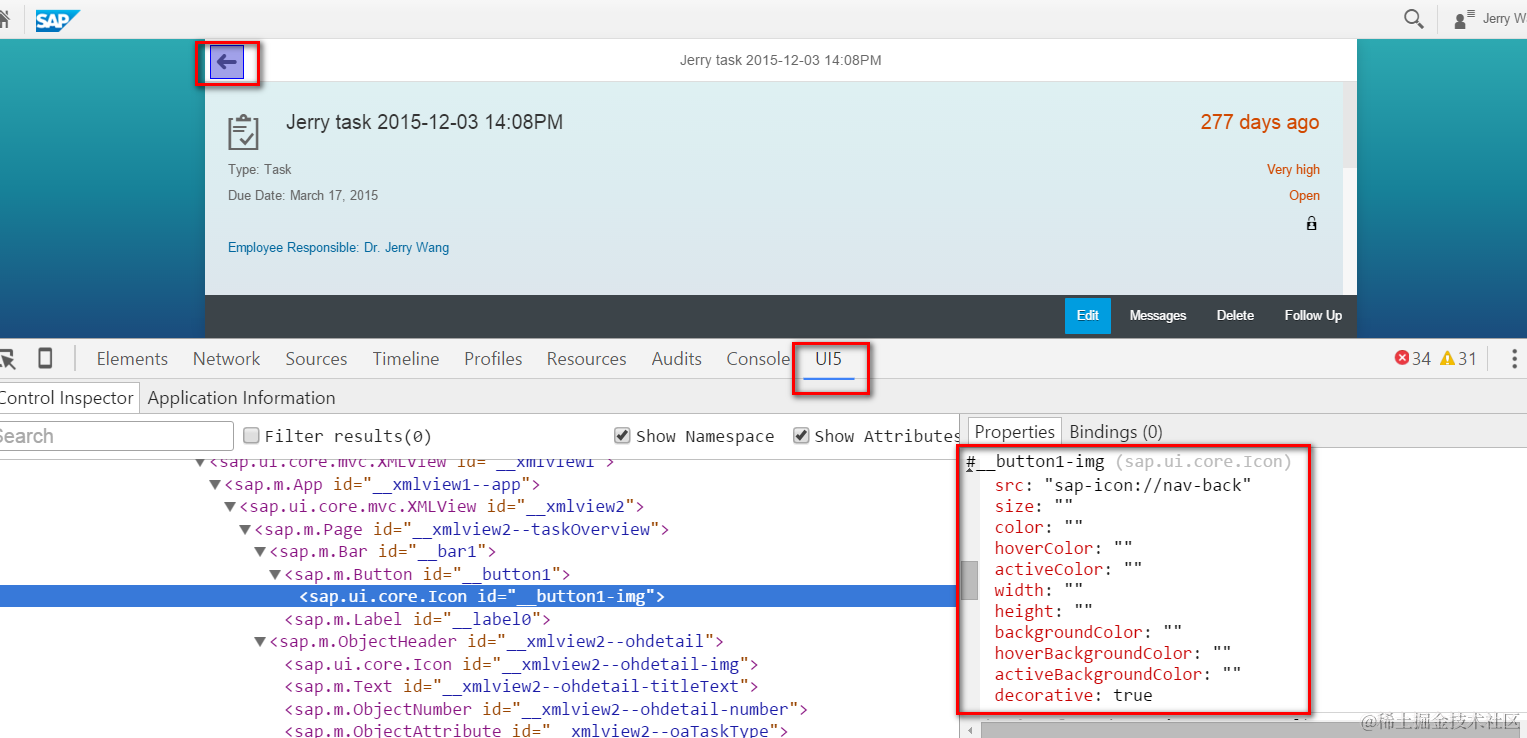The height and width of the screenshot is (738, 1527).
Task: Open the DevTools three-dot menu
Action: tap(1514, 359)
